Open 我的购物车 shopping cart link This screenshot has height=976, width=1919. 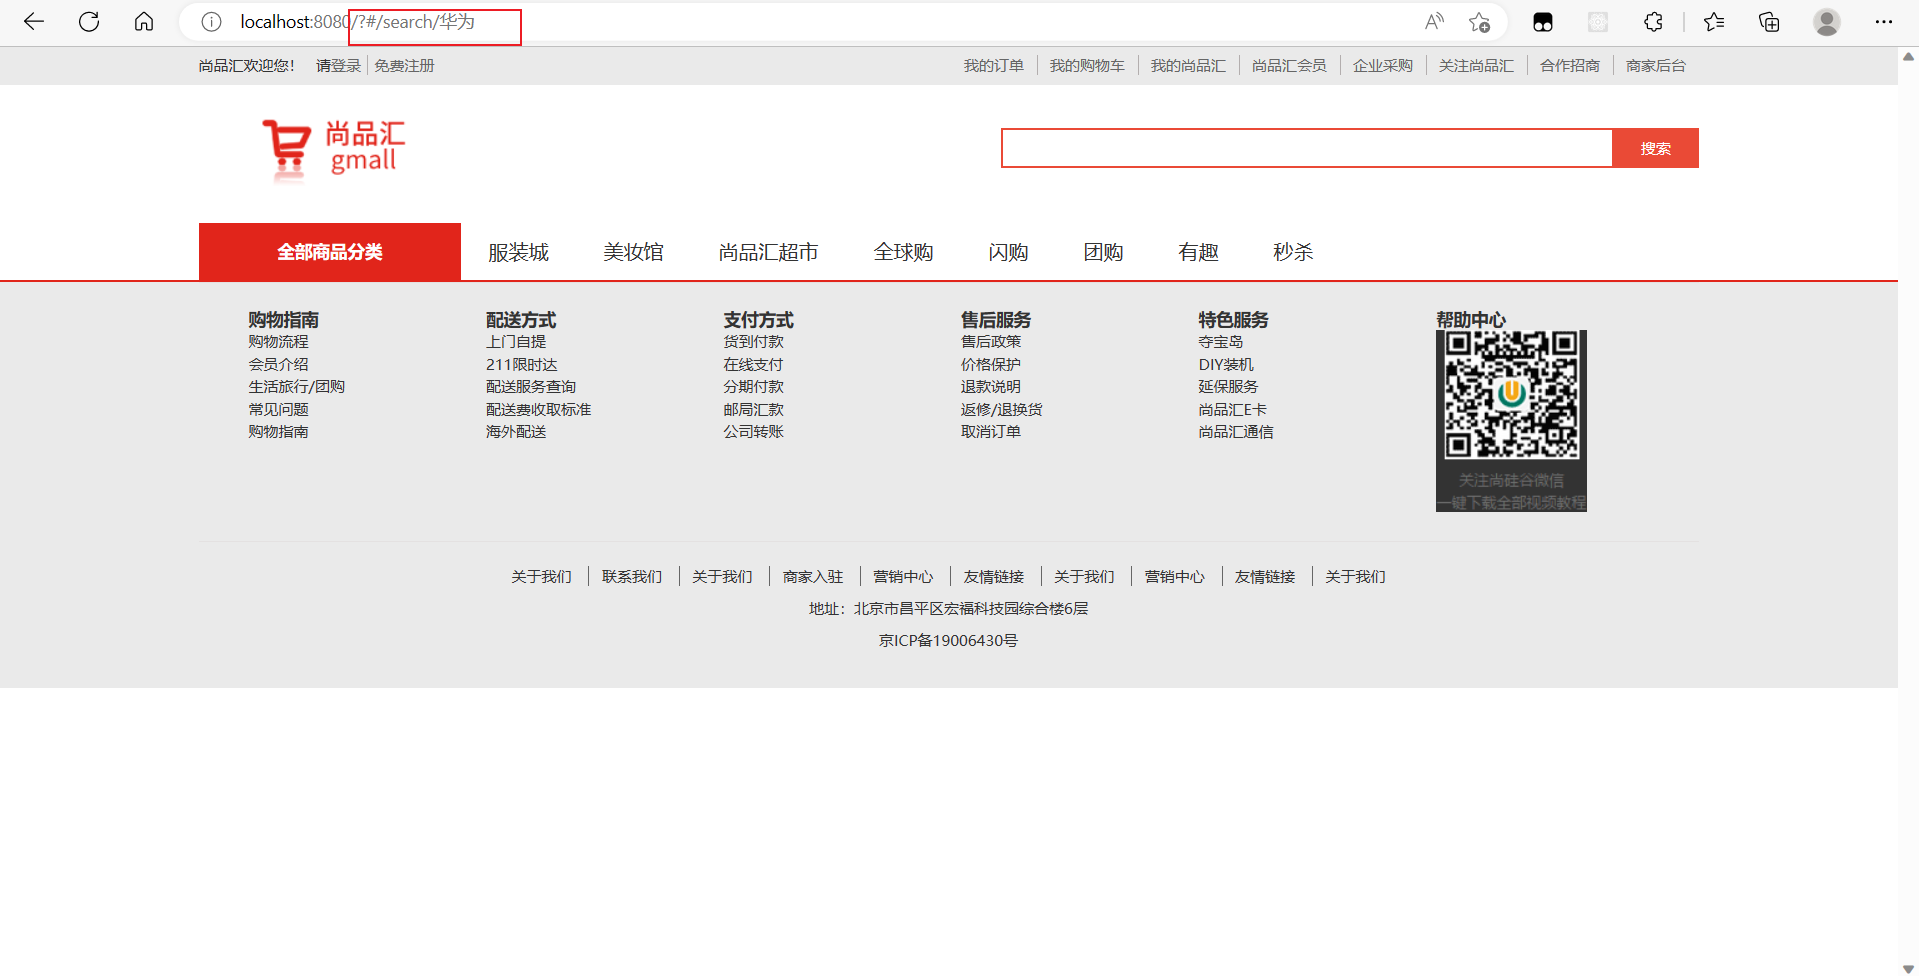coord(1087,65)
